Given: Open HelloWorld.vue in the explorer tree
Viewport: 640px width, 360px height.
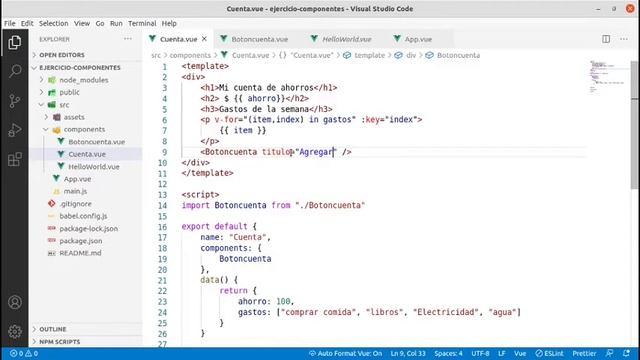Looking at the screenshot, I should point(93,167).
